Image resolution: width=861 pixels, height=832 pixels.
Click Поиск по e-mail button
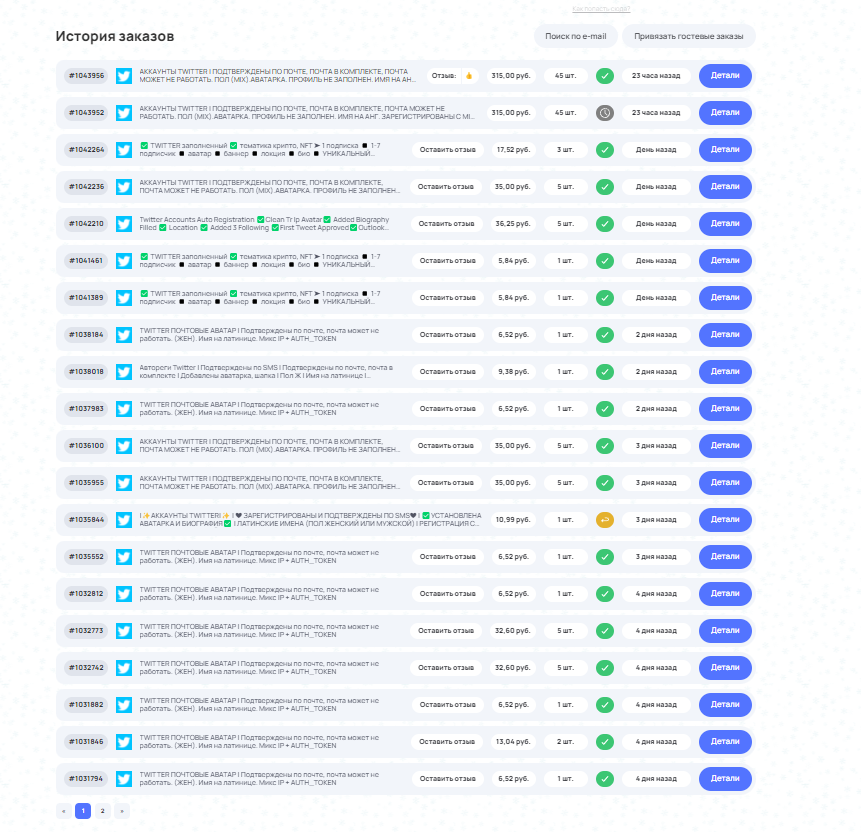pyautogui.click(x=575, y=36)
